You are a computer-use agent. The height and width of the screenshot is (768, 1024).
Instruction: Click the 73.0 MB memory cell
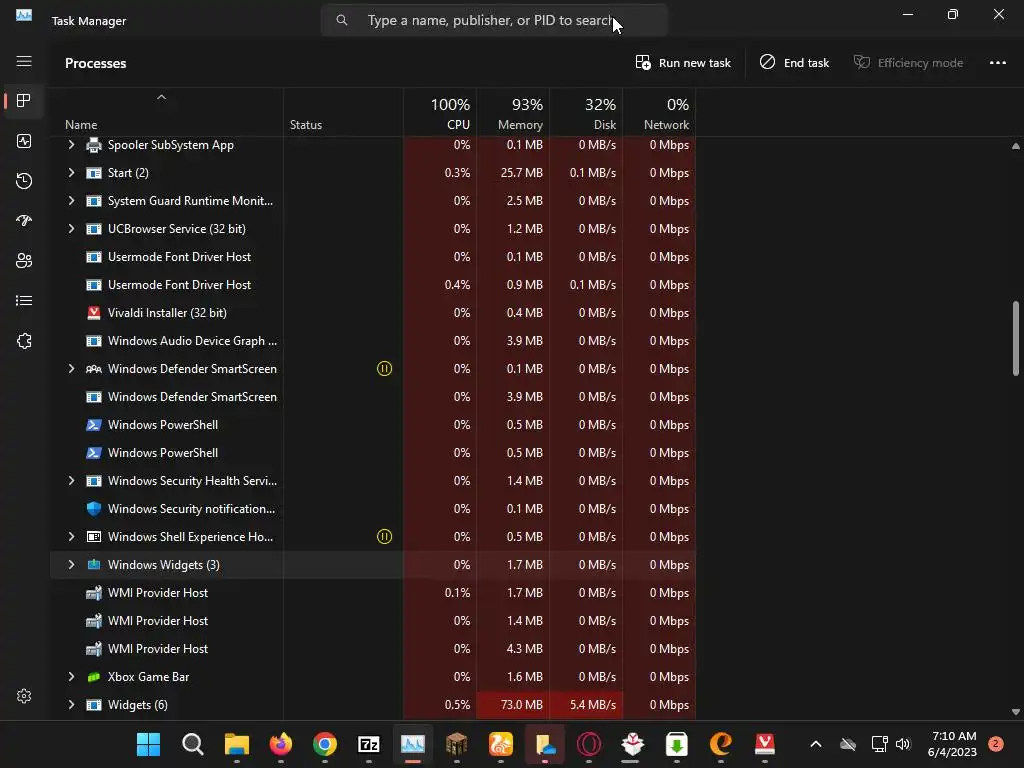point(513,705)
